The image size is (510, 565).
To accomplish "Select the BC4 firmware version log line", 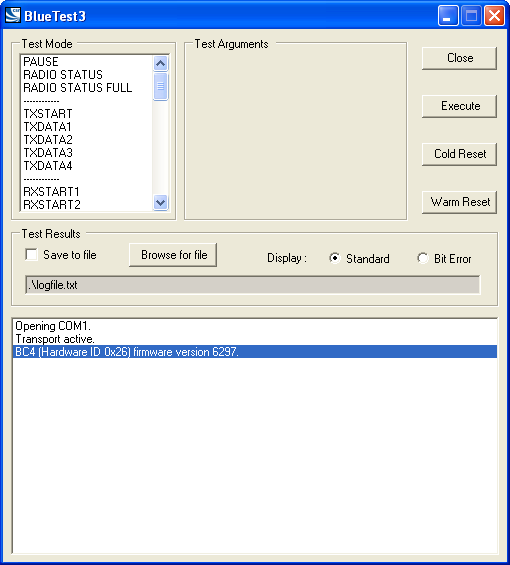I will pos(255,352).
